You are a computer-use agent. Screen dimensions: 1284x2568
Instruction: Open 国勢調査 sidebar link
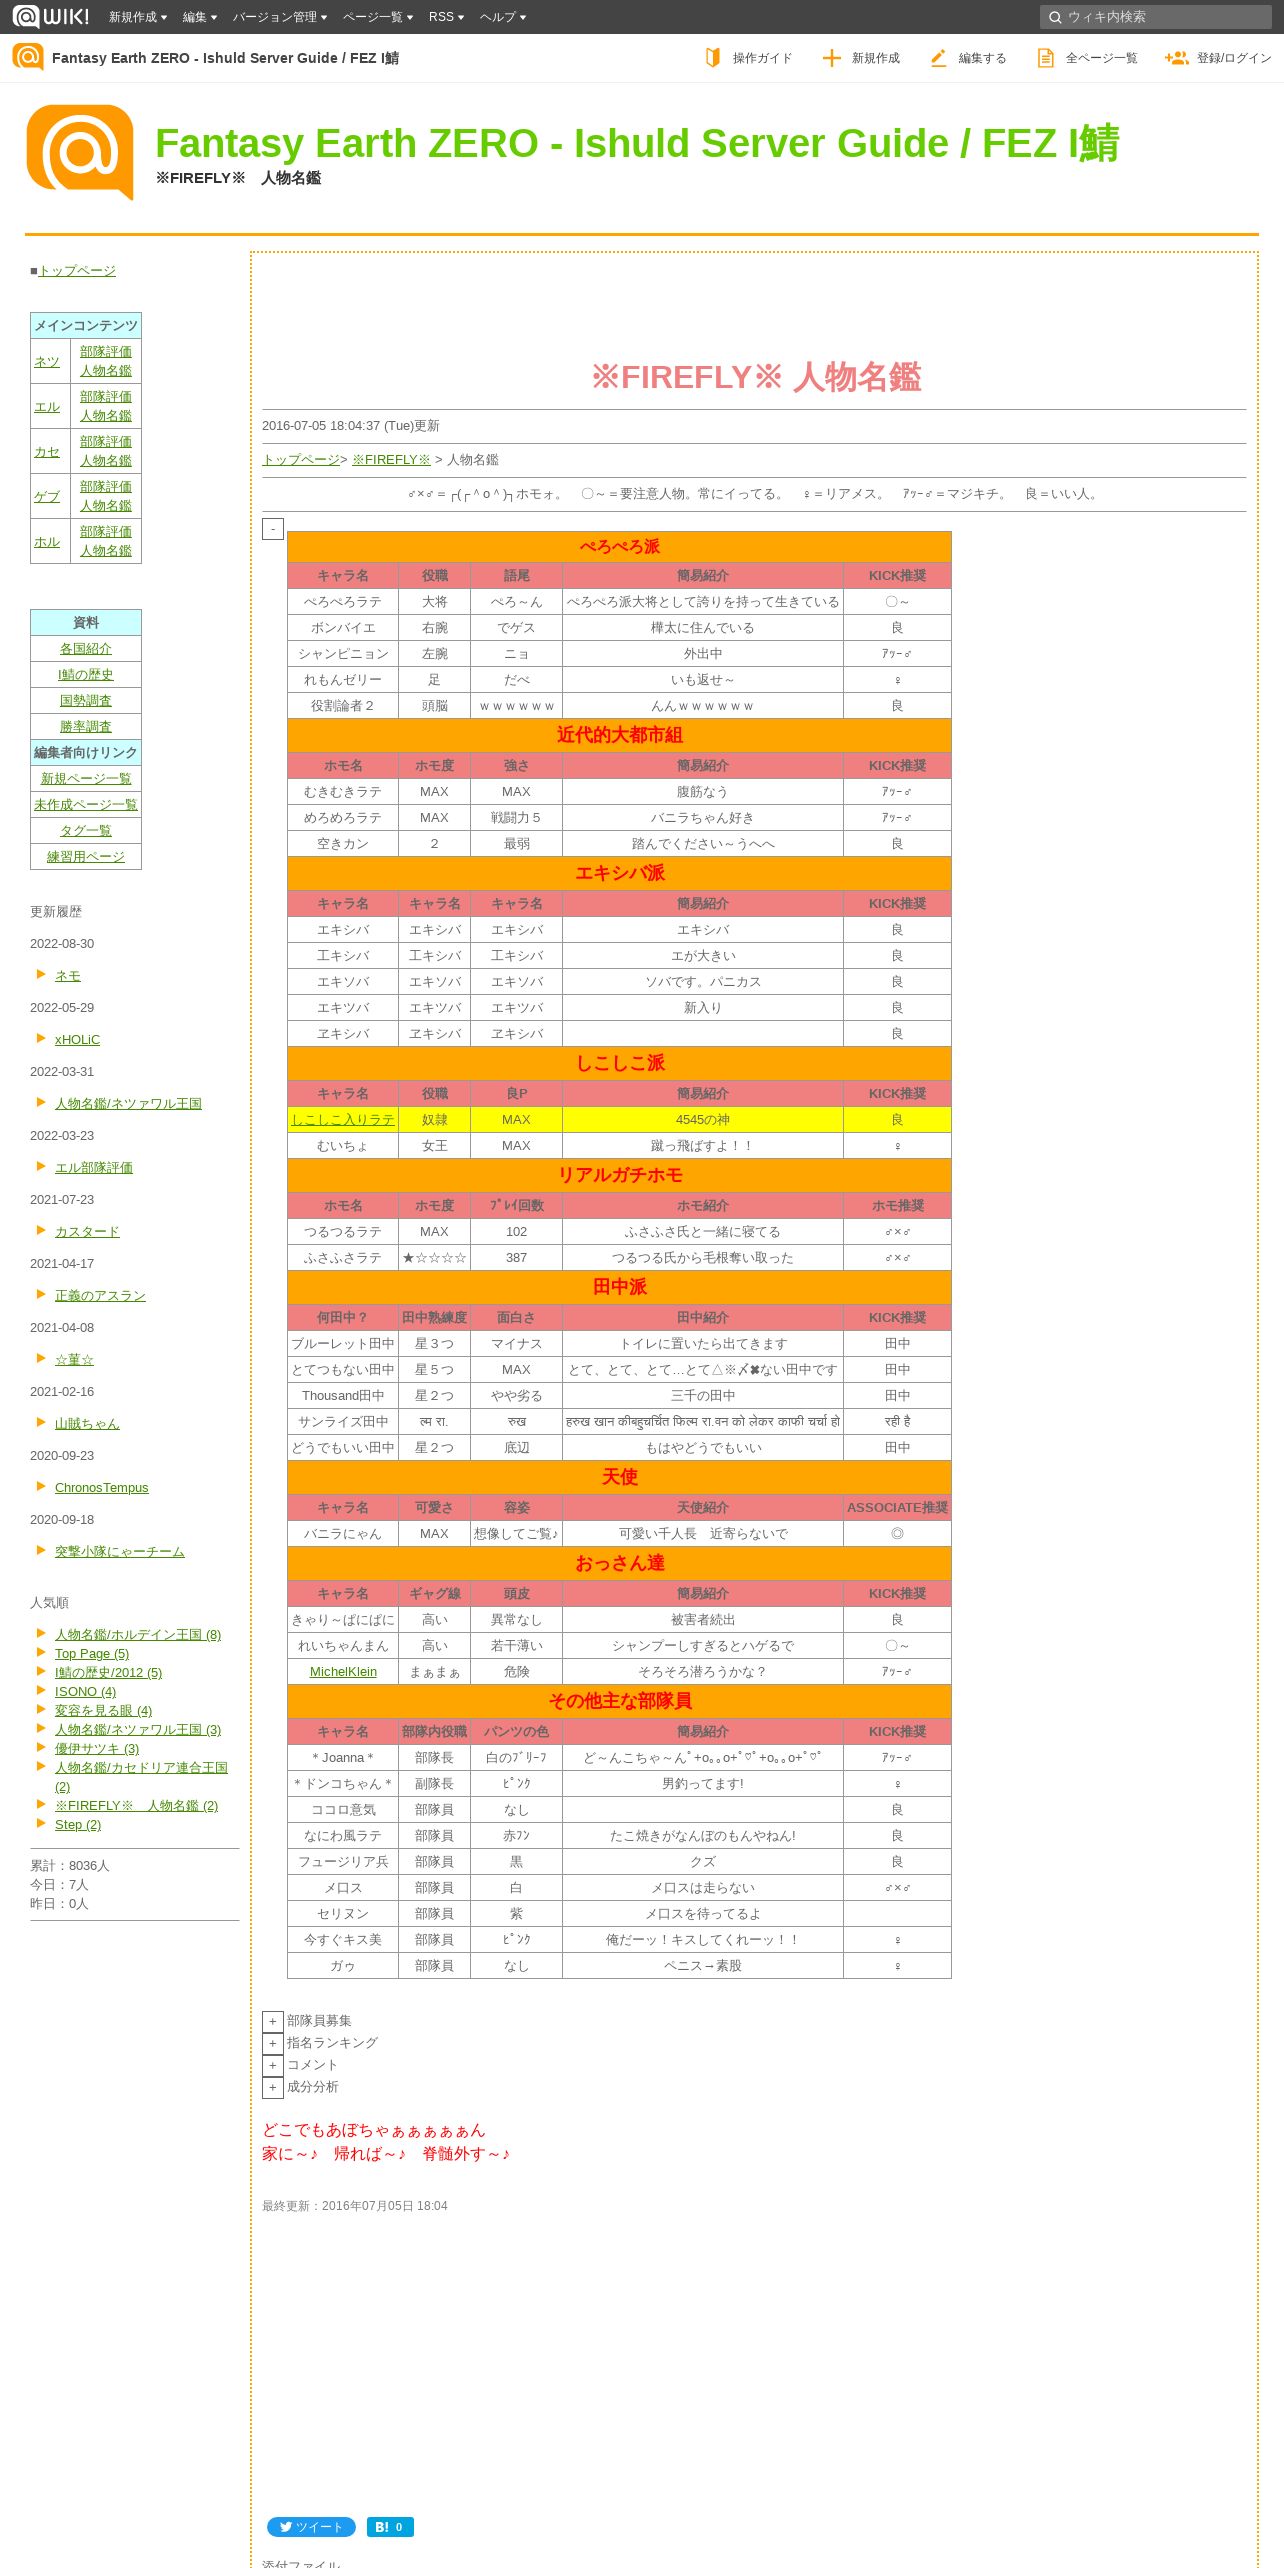[86, 701]
